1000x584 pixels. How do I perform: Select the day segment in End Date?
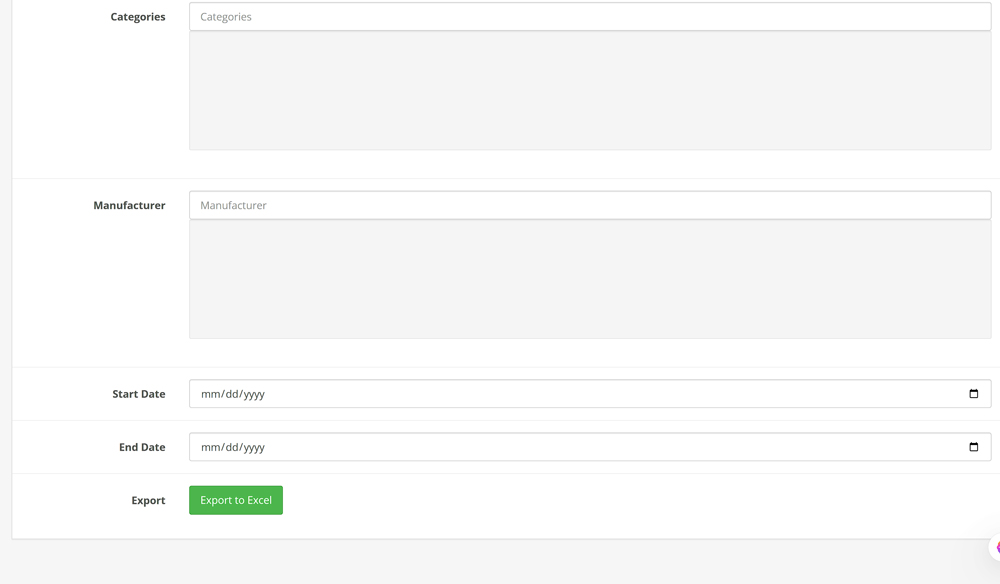(230, 447)
